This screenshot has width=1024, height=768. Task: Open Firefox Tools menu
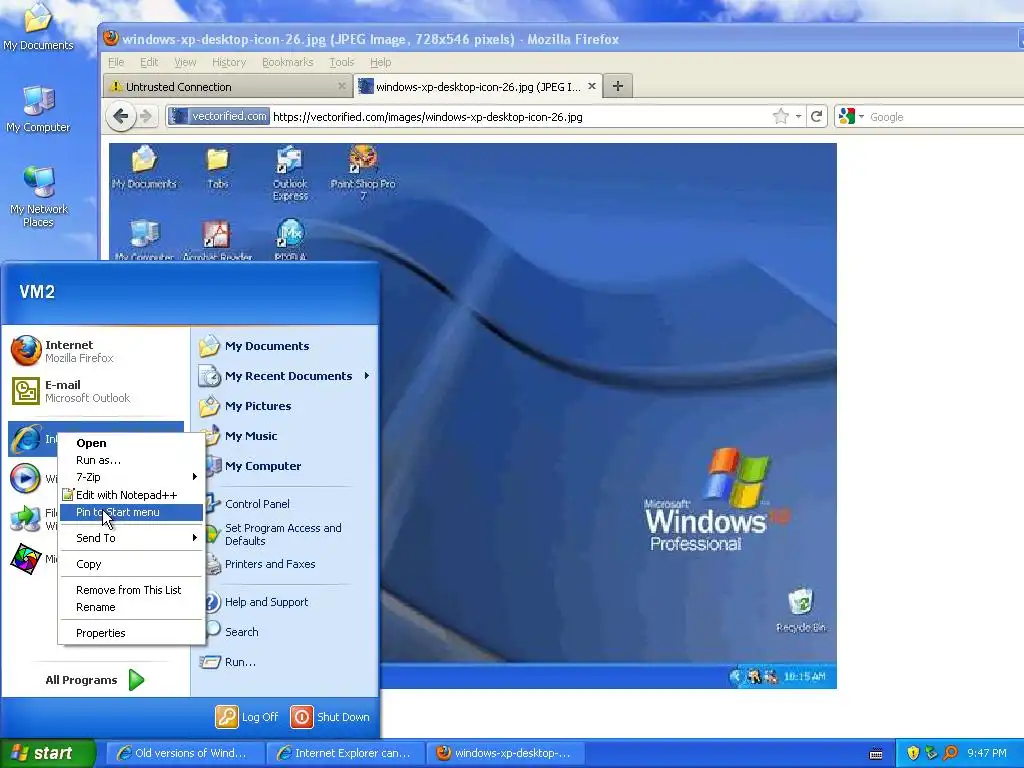(x=342, y=62)
